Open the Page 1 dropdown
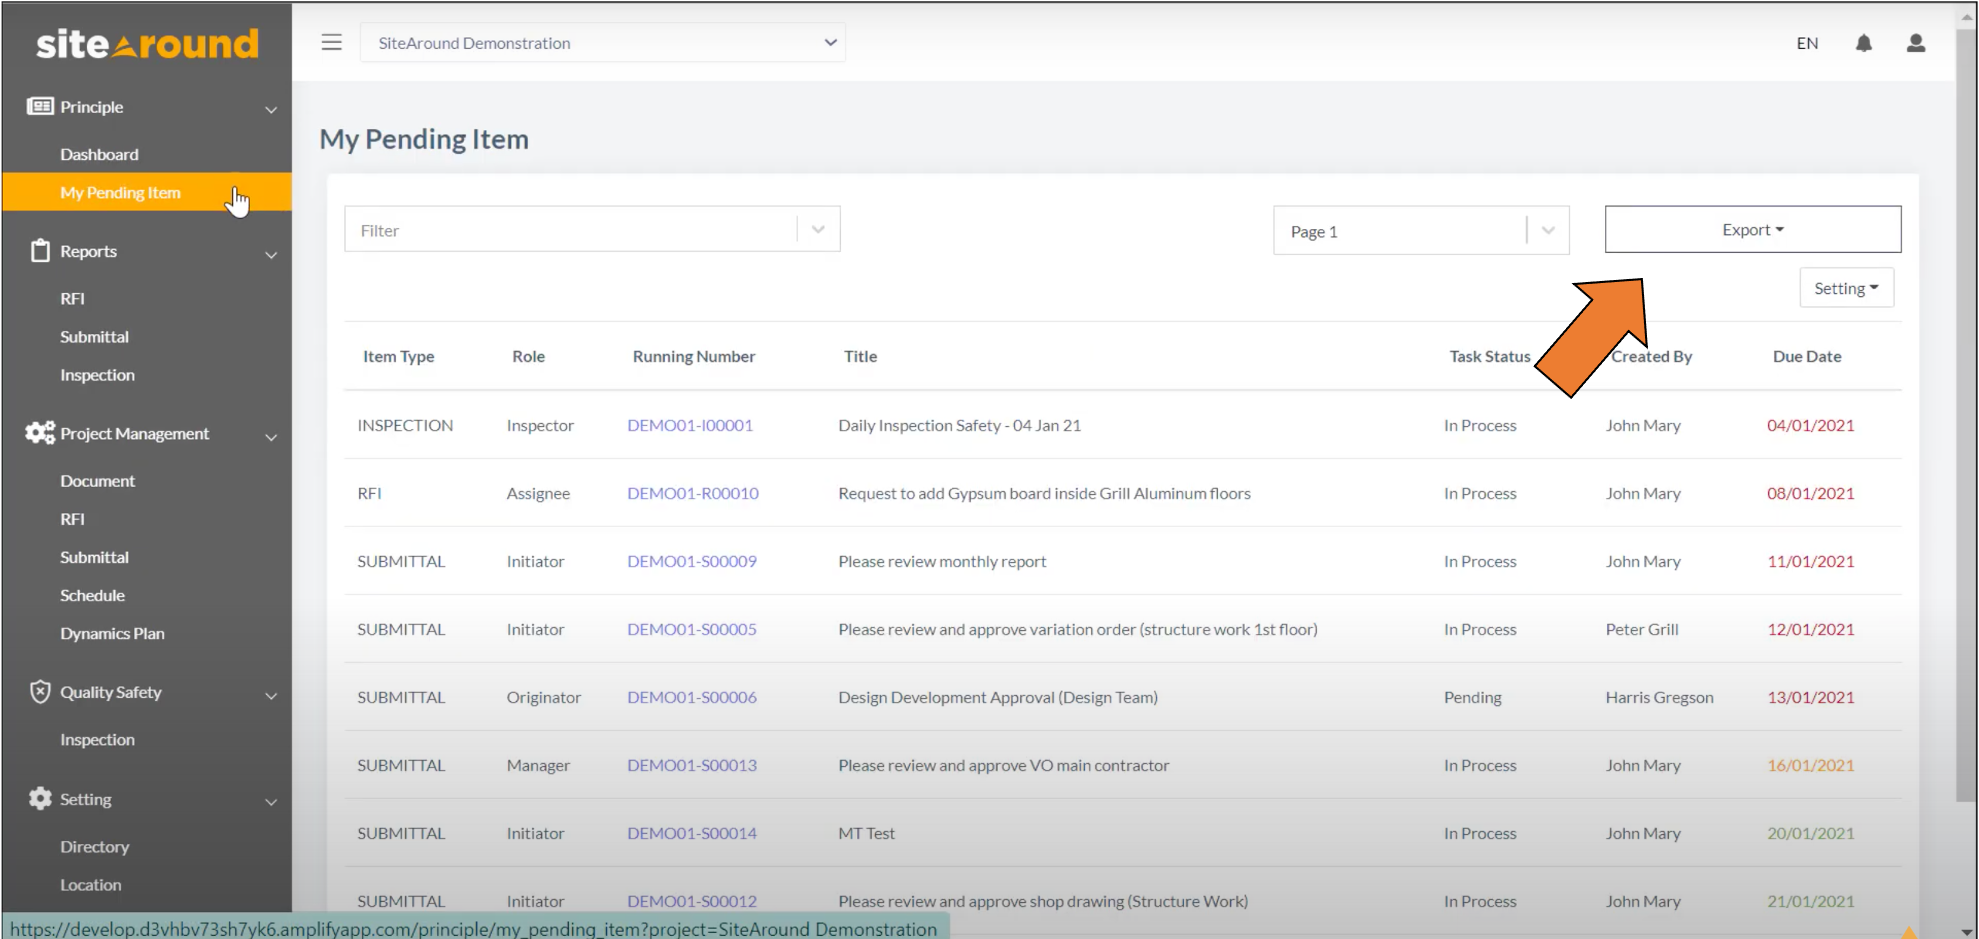This screenshot has width=1979, height=939. (1420, 231)
